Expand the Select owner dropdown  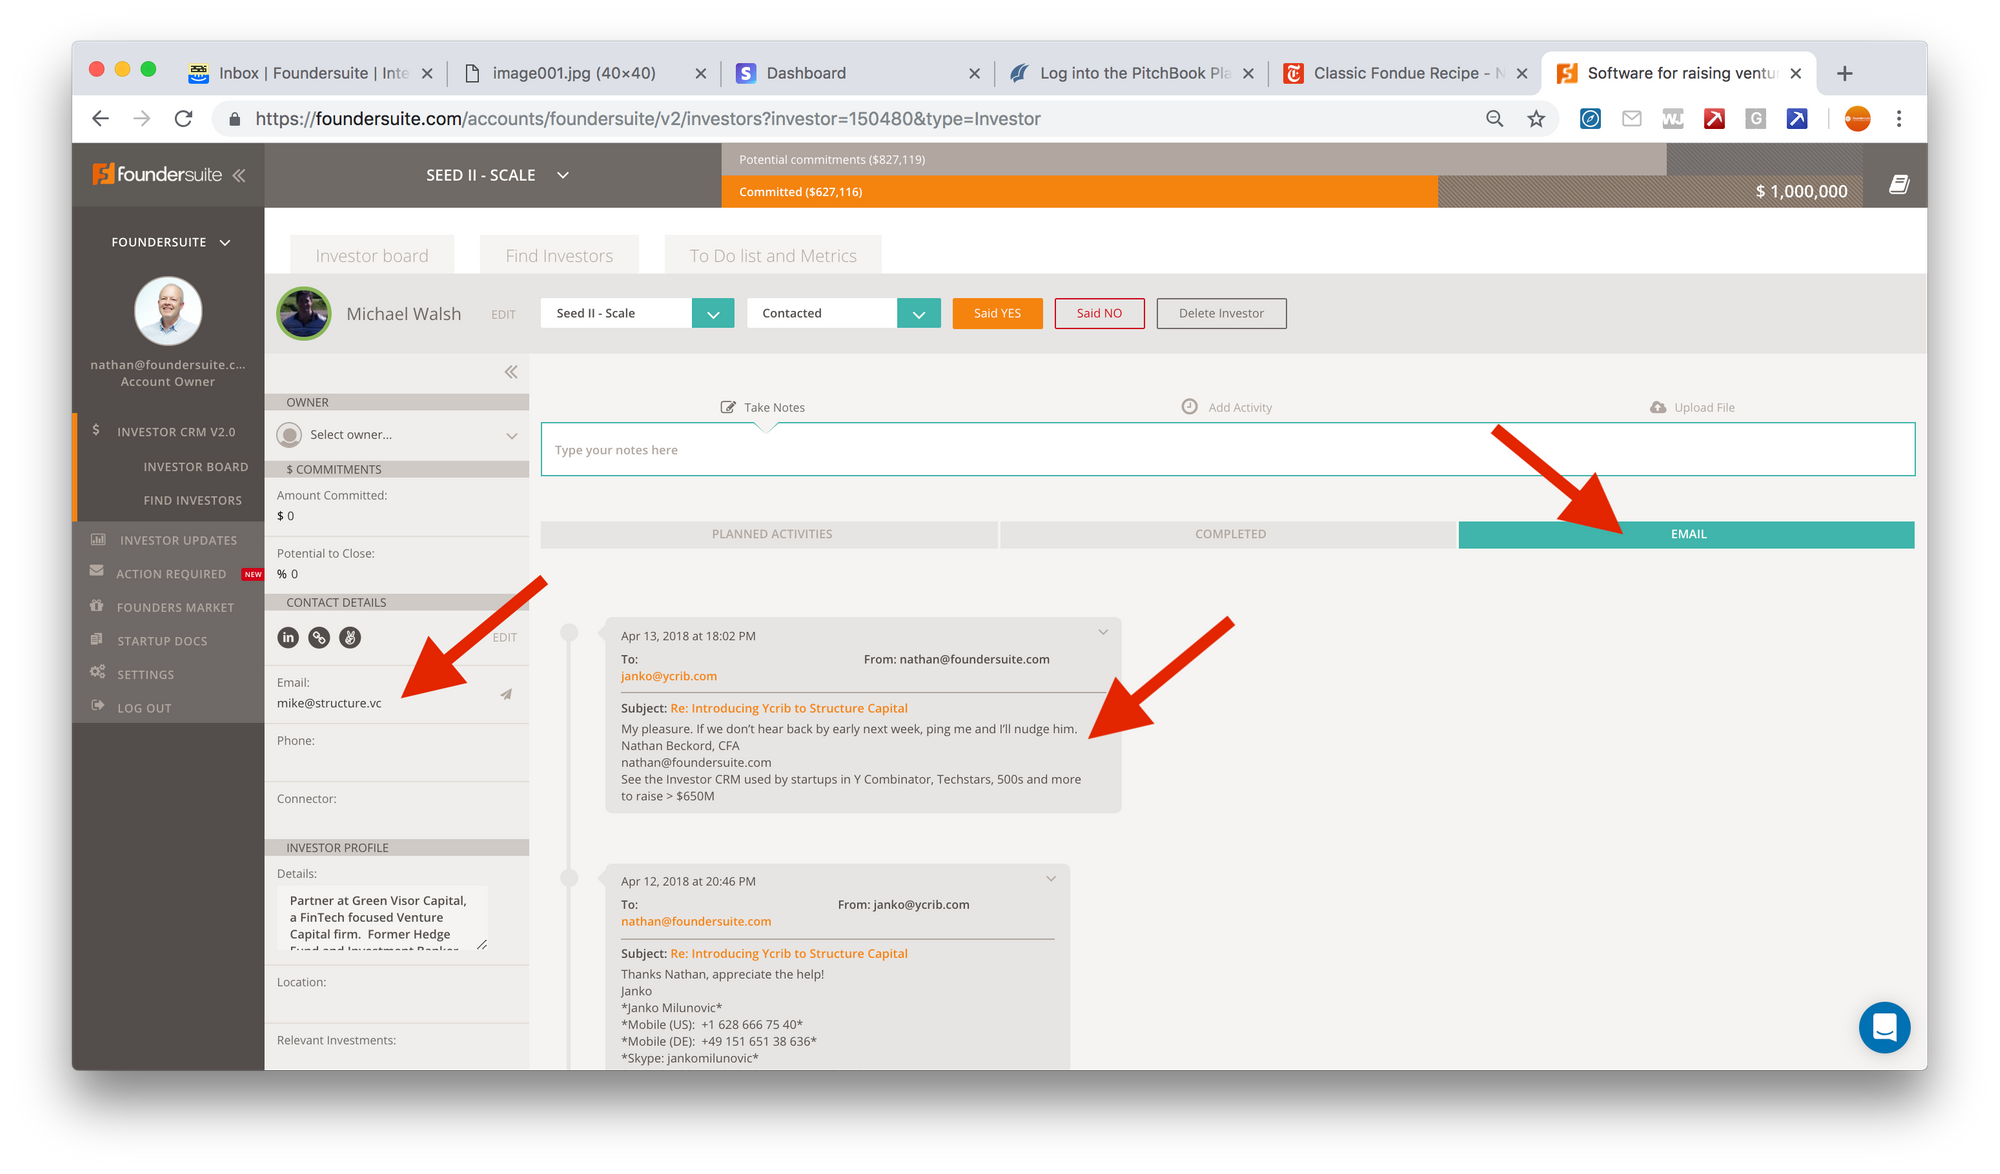511,435
